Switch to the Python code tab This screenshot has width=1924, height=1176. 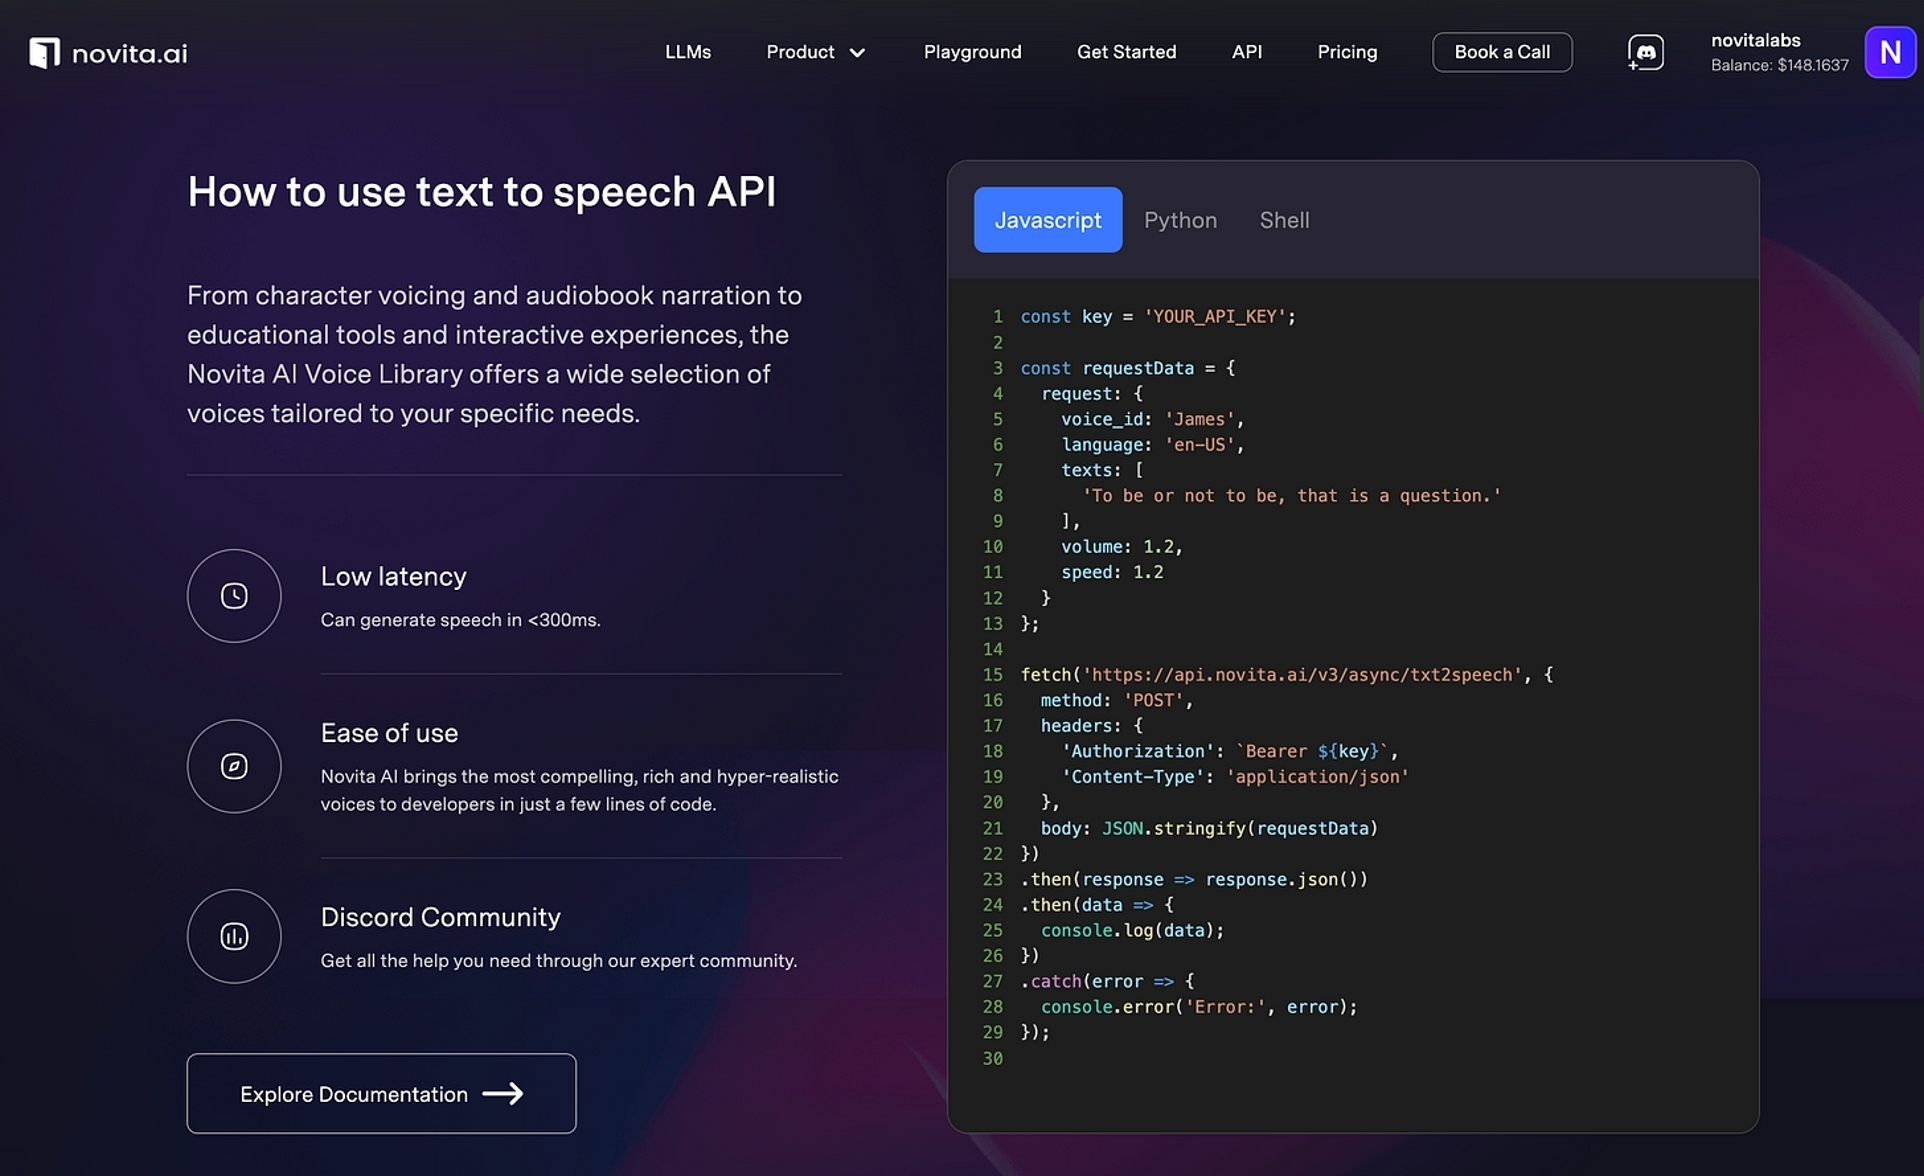tap(1180, 220)
